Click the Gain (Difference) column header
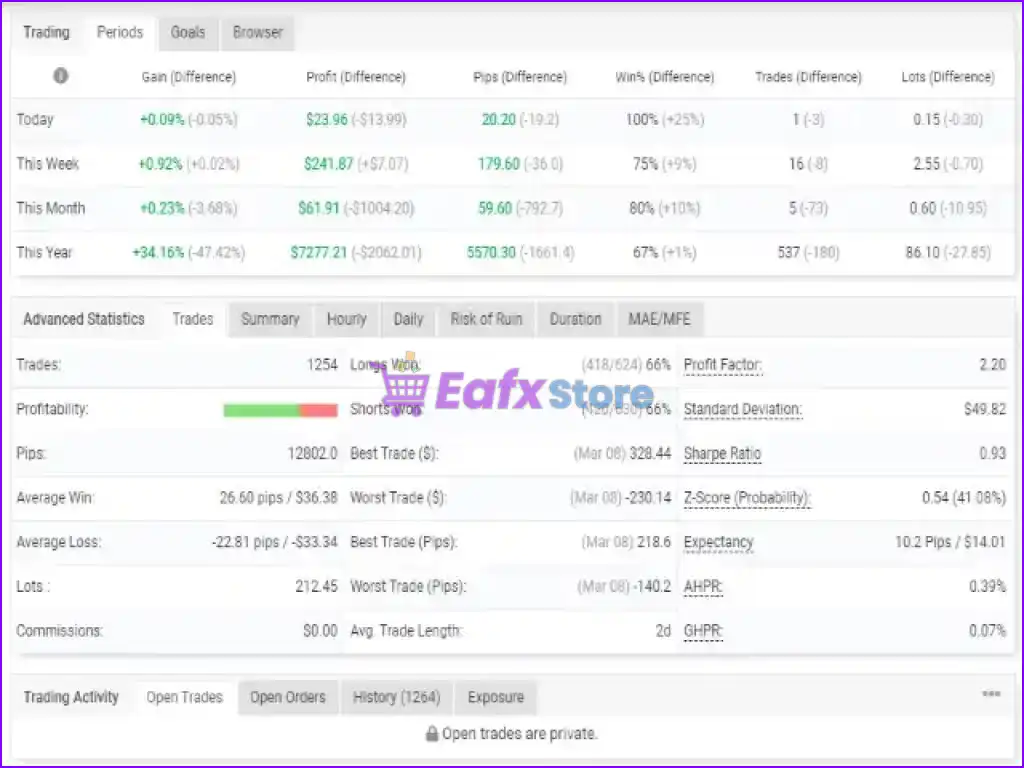The width and height of the screenshot is (1024, 768). 189,77
